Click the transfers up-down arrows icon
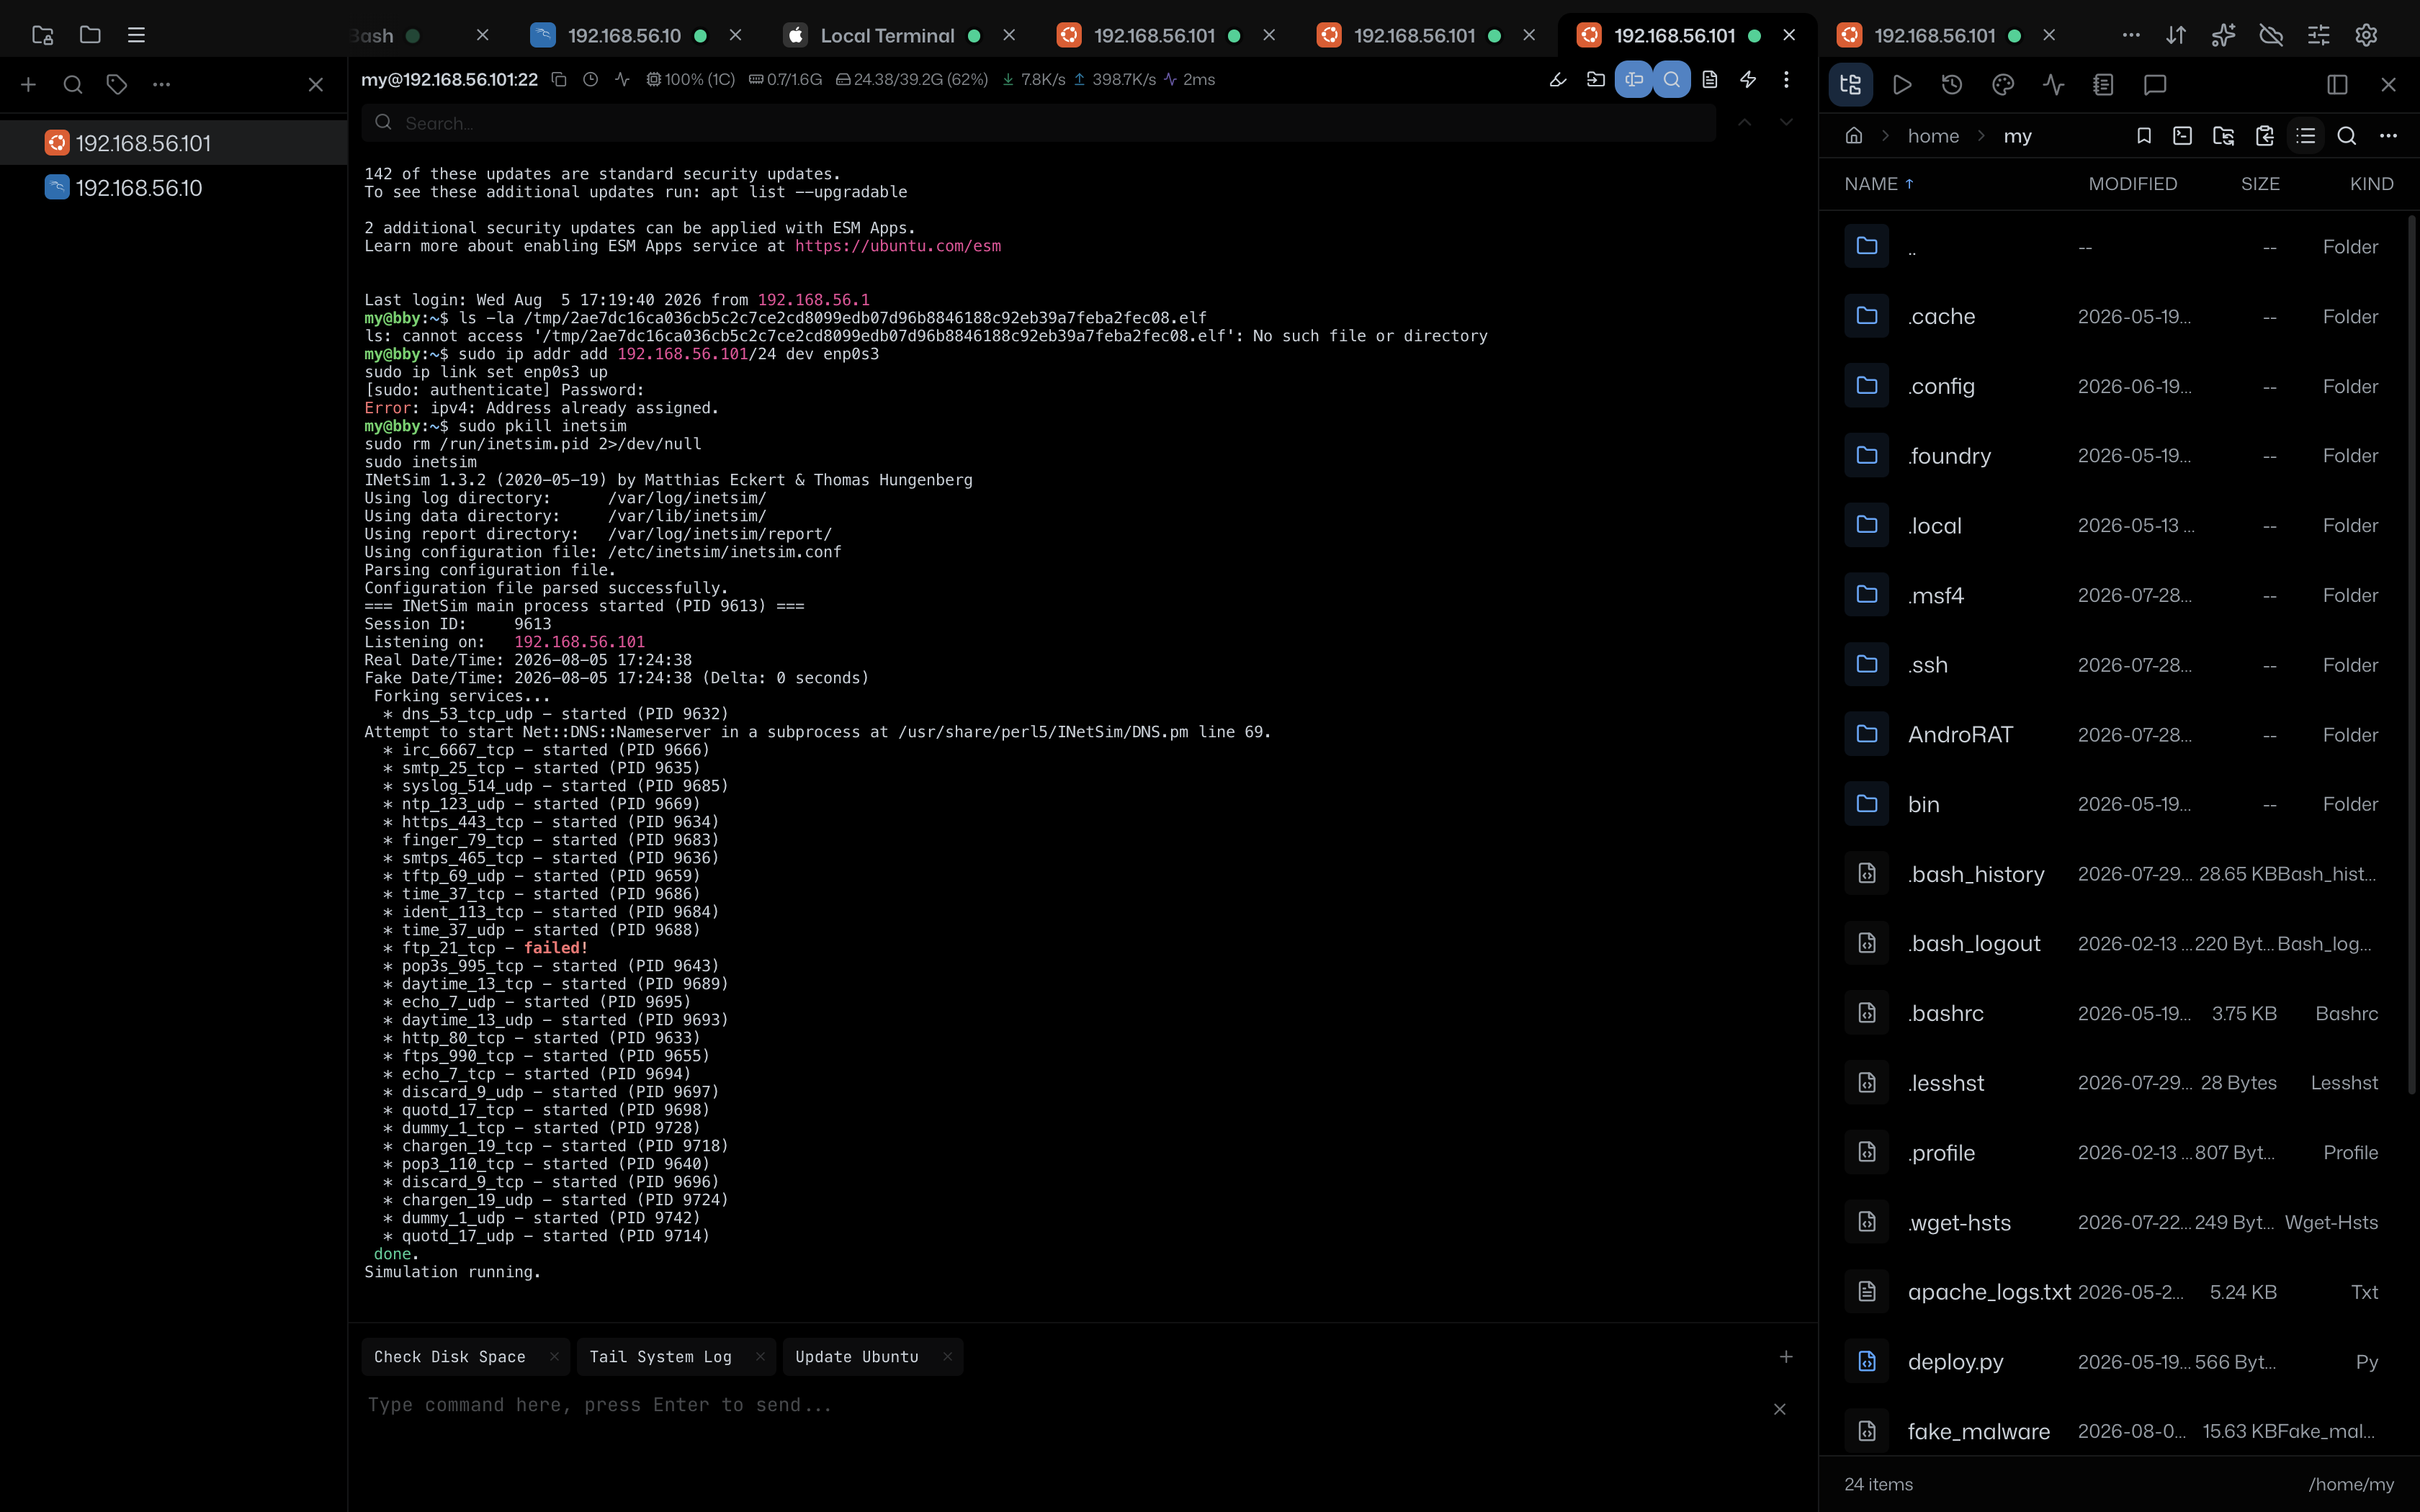 point(2176,35)
